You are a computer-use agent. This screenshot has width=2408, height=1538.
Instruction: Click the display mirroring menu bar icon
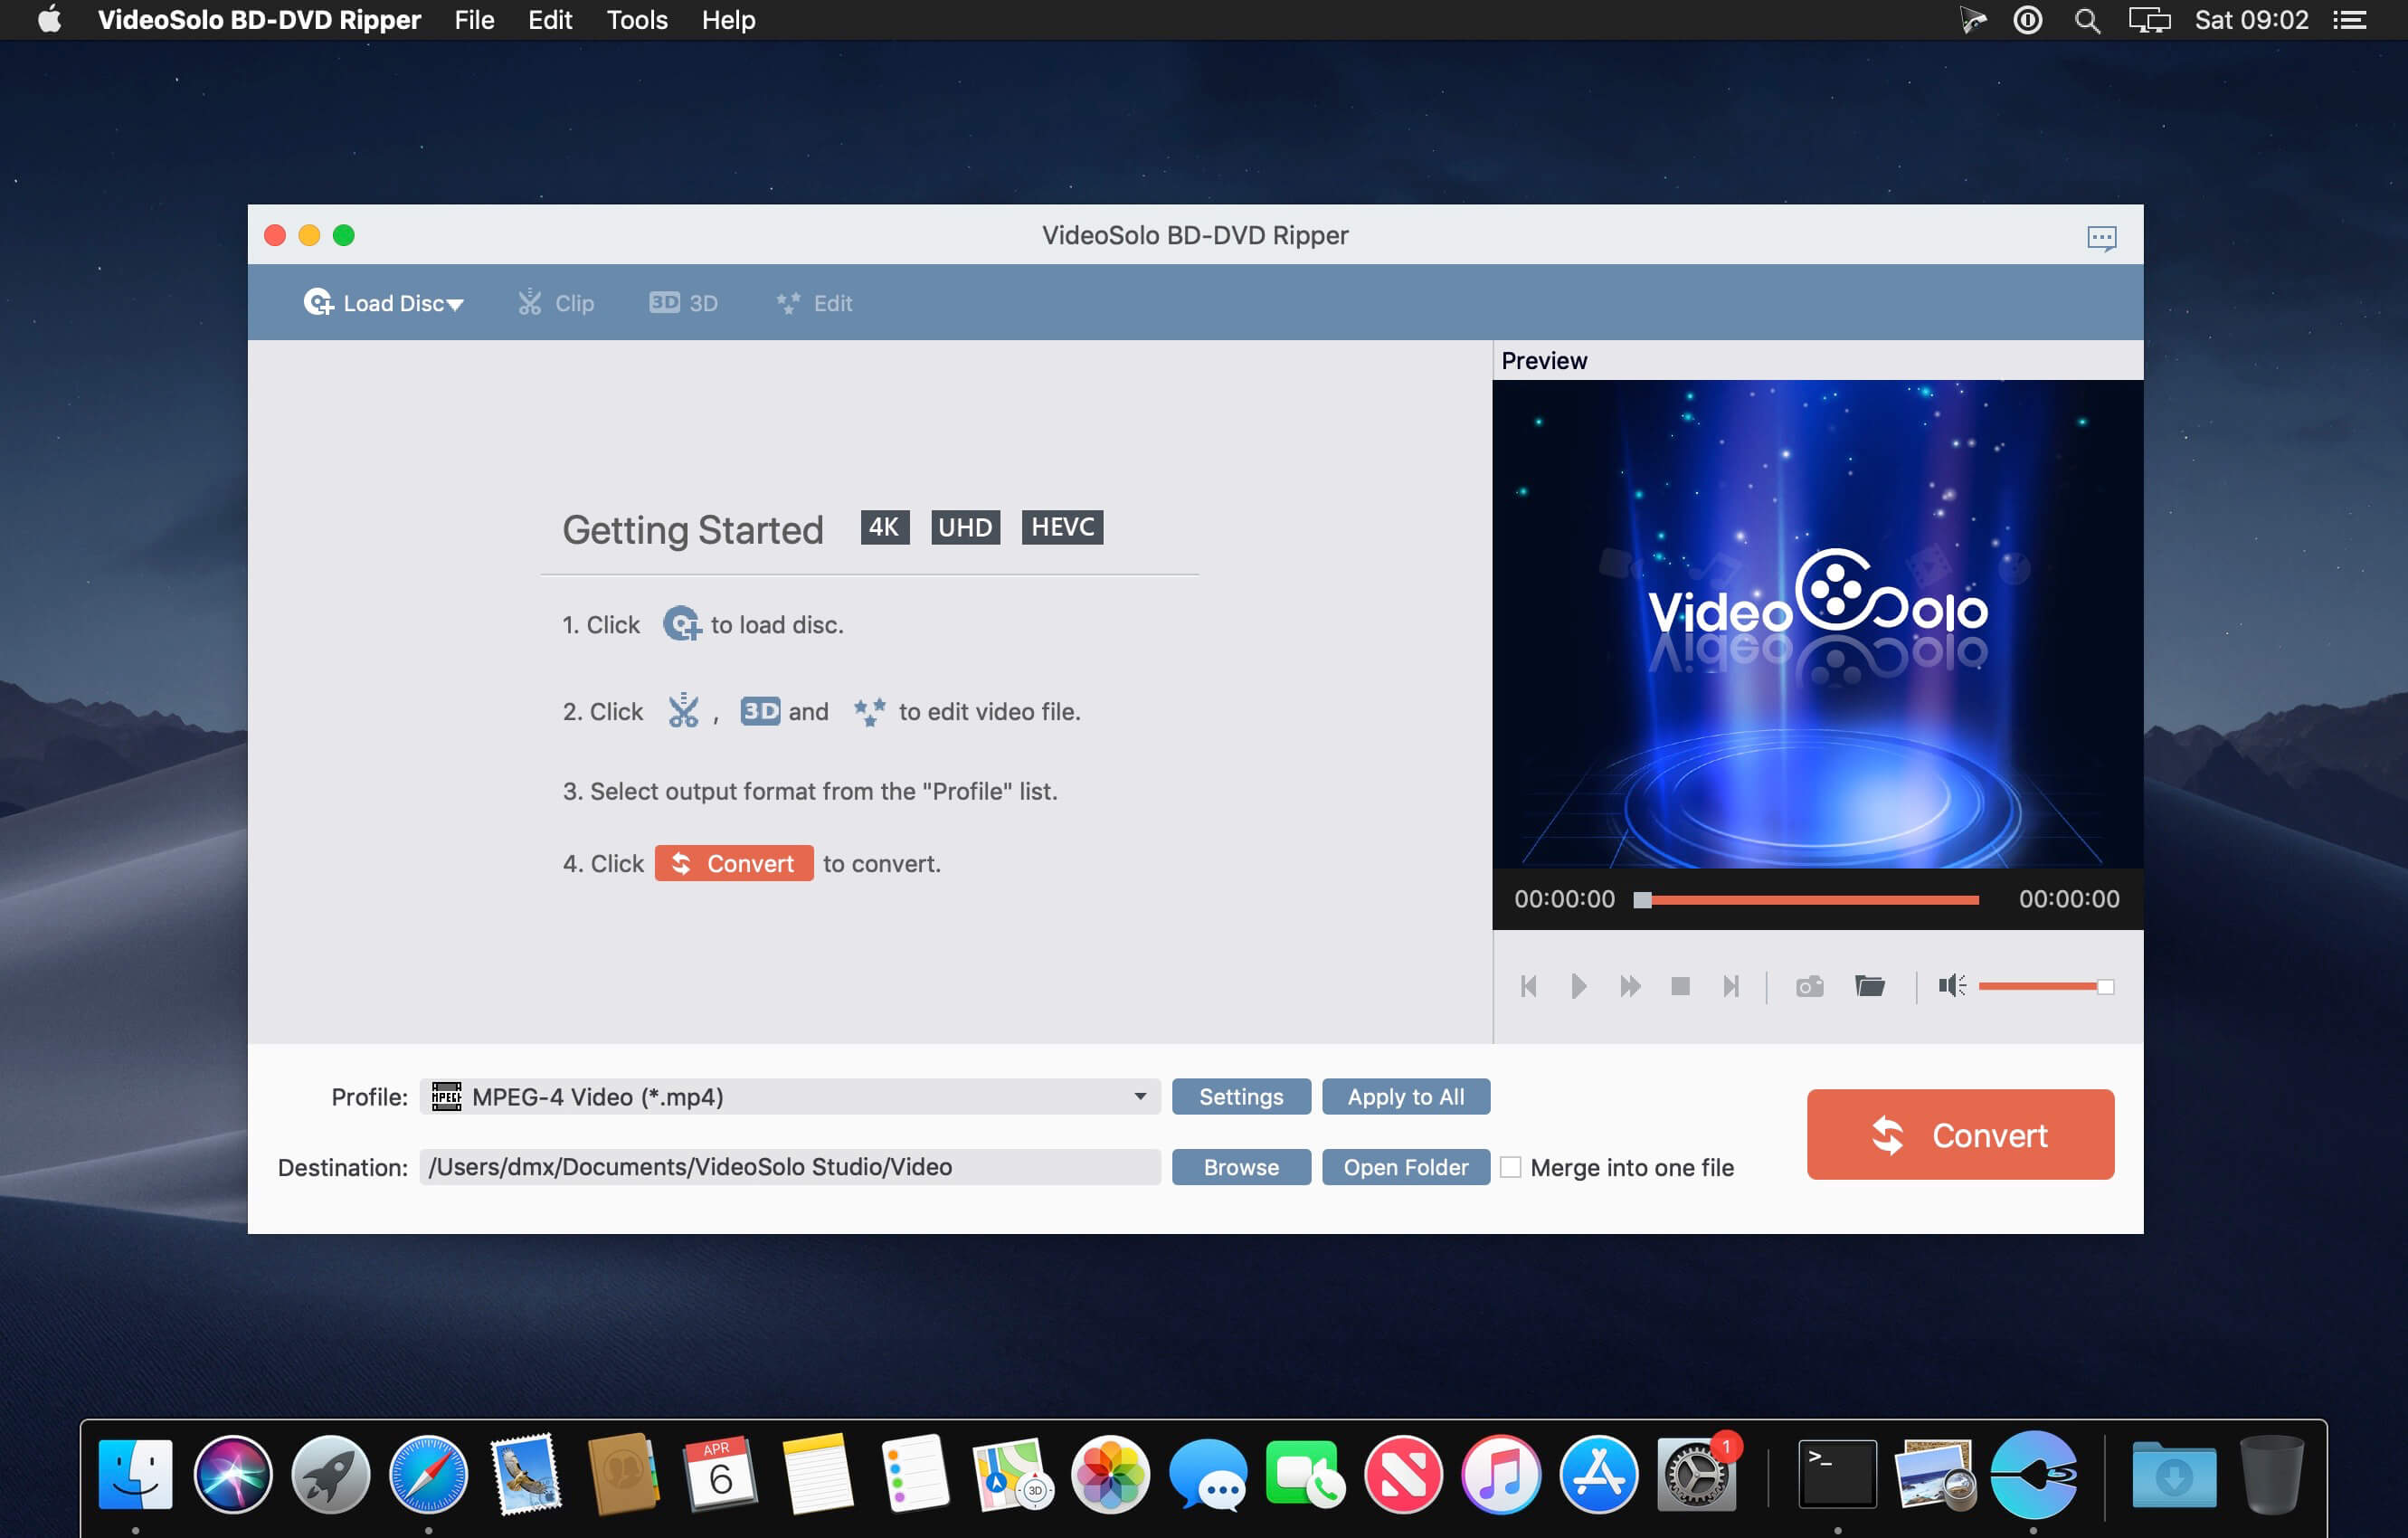click(2149, 20)
